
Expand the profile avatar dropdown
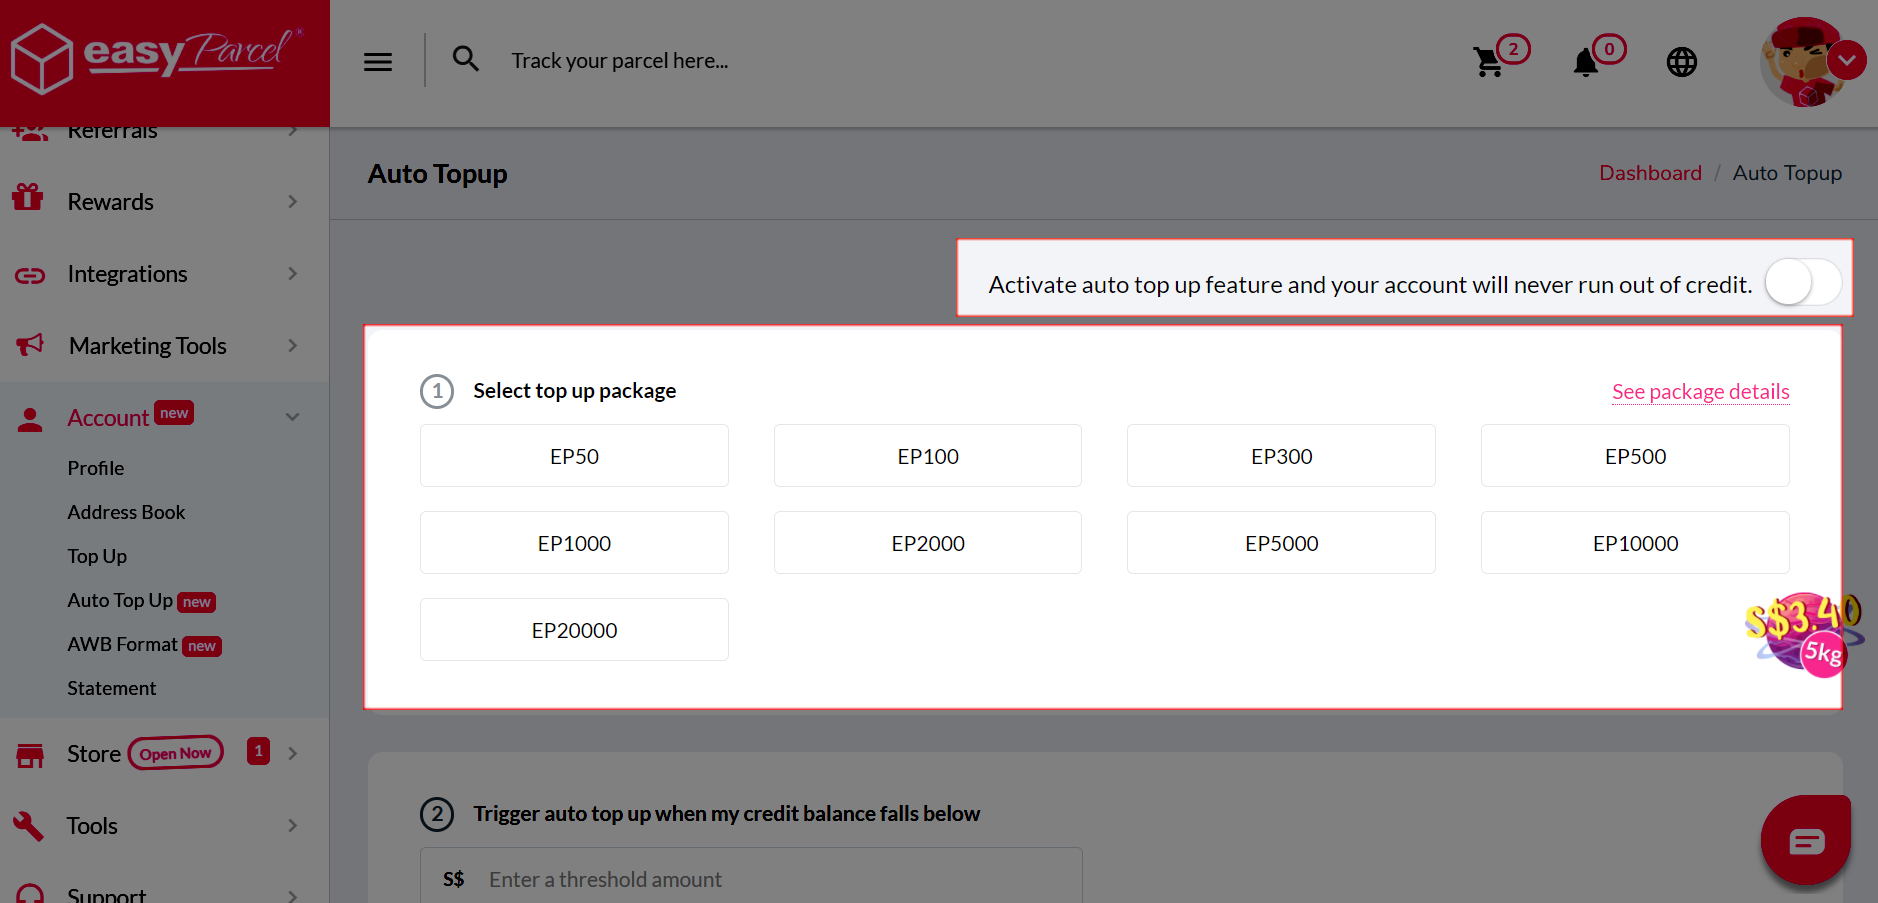tap(1846, 60)
